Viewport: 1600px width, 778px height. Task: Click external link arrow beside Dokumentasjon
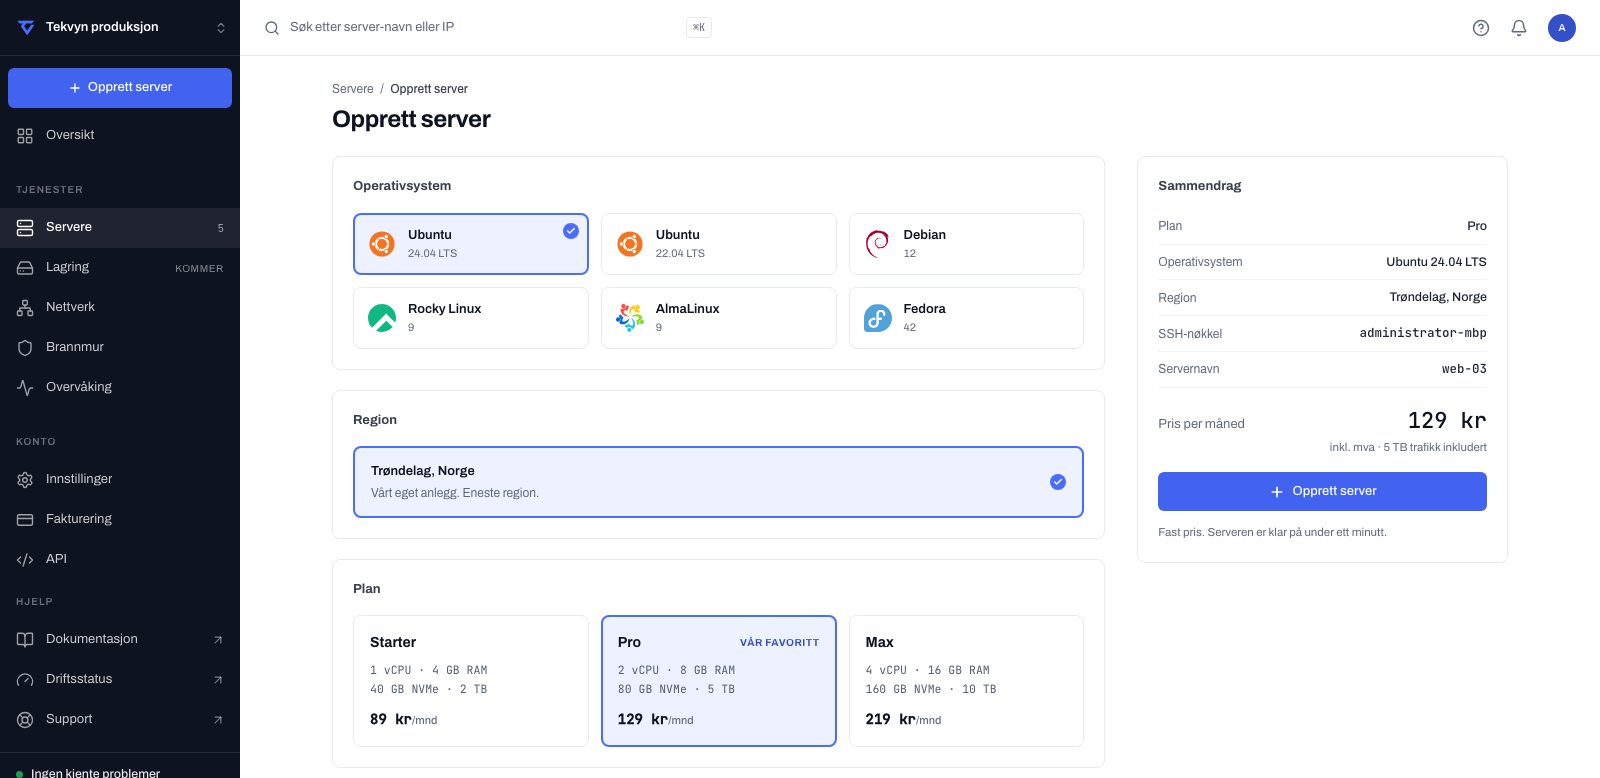pos(218,640)
